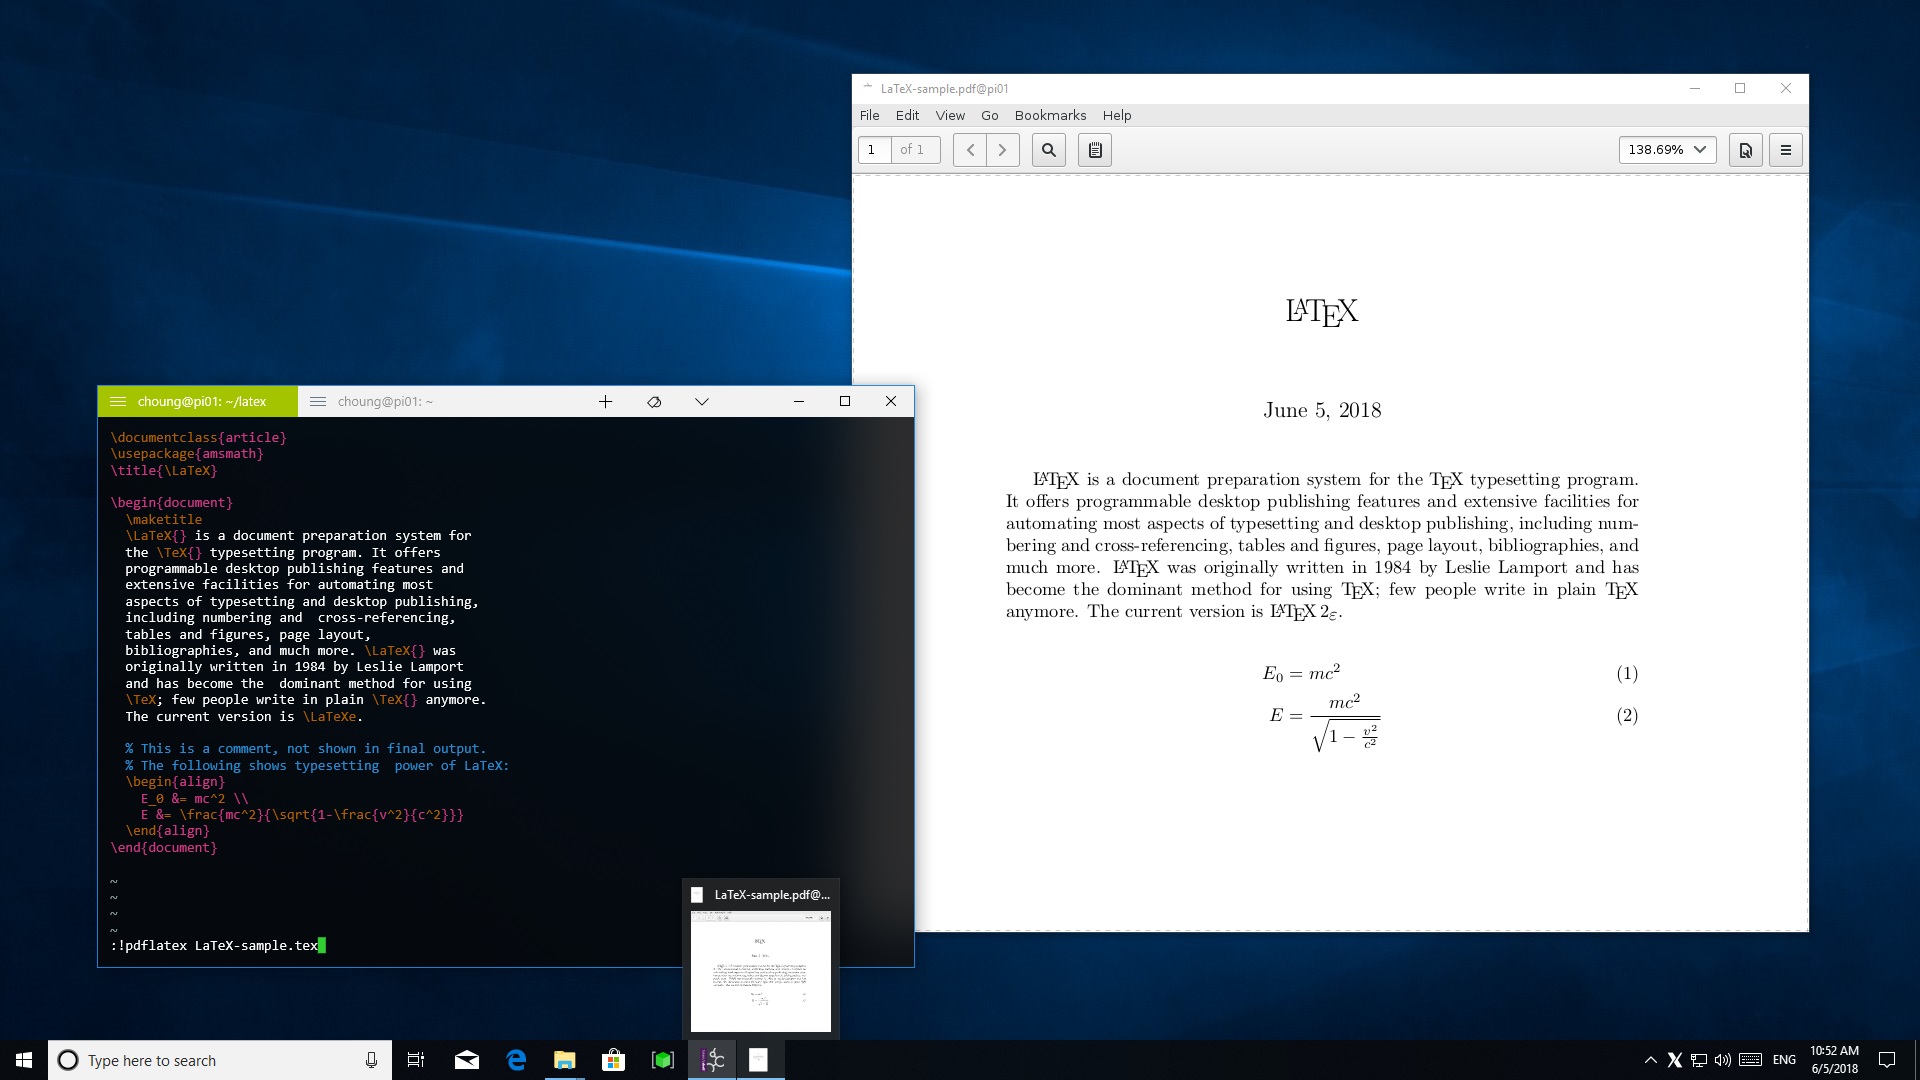Screen dimensions: 1920x1080
Task: Open the Action Center notification button
Action: tap(1887, 1060)
